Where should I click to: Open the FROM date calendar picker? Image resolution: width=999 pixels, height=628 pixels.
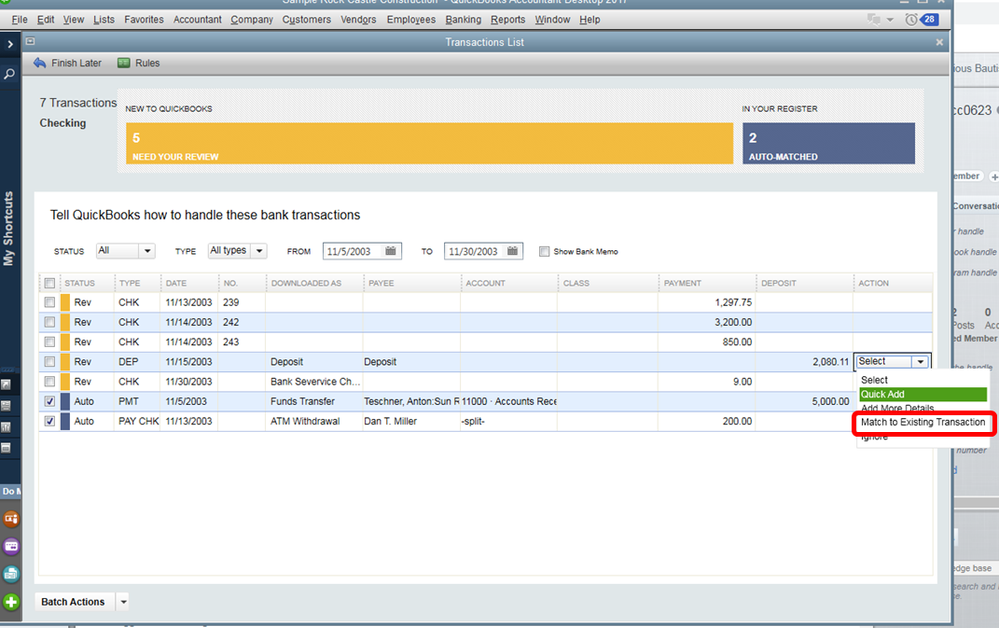pos(391,251)
